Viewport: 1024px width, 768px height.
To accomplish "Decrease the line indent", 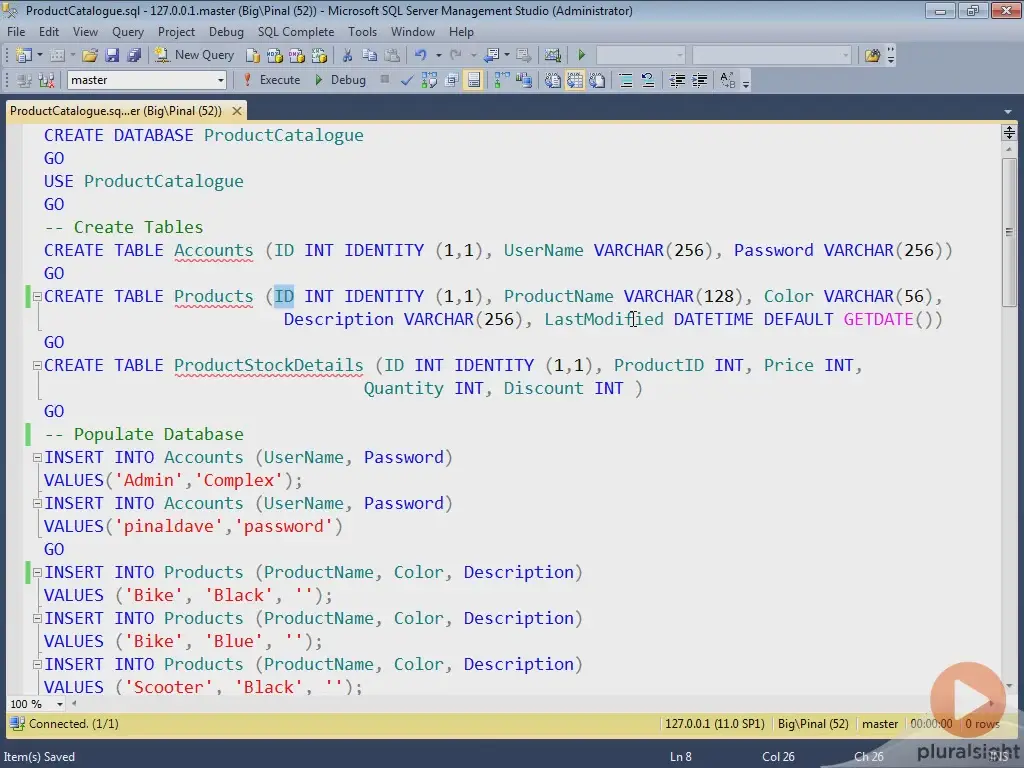I will [x=677, y=80].
